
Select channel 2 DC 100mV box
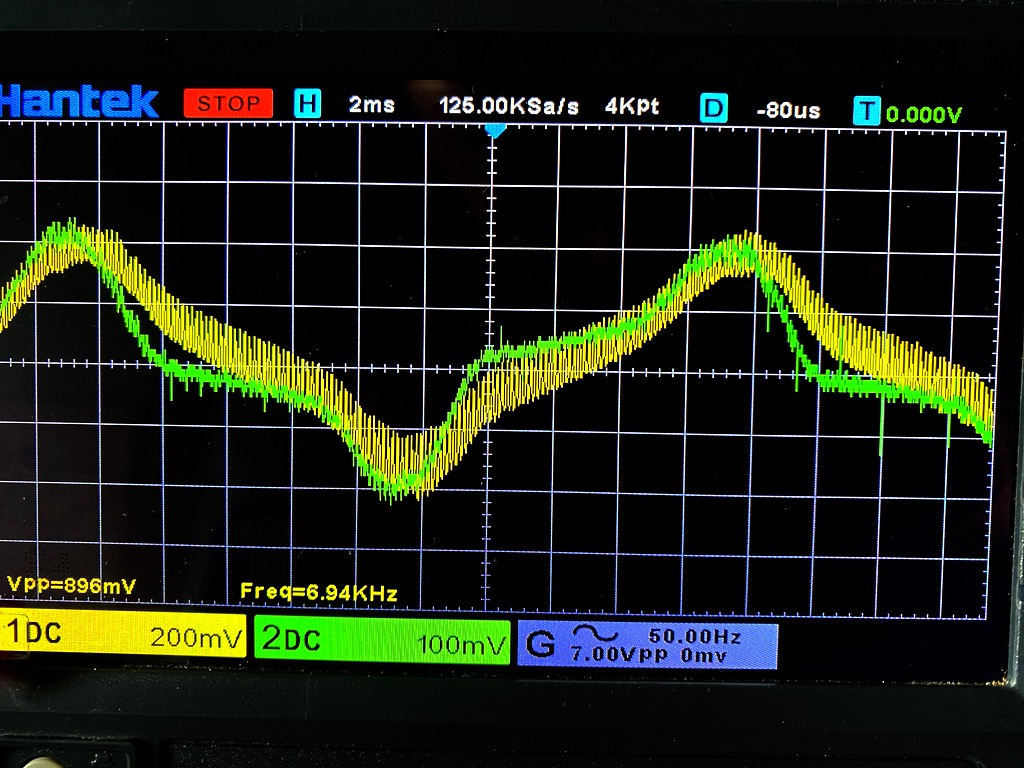[x=382, y=641]
